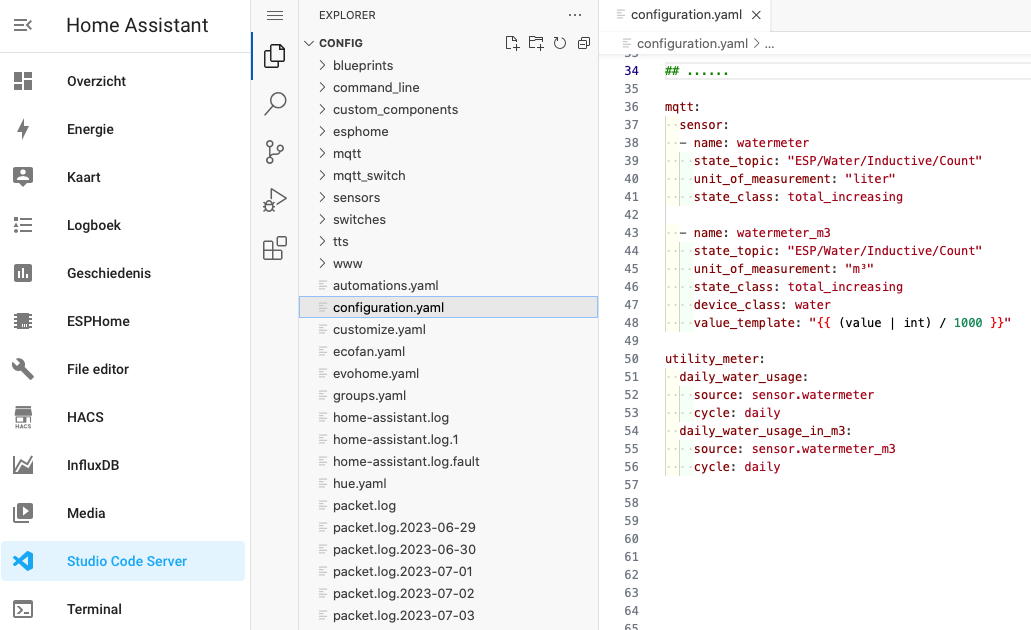The width and height of the screenshot is (1031, 630).
Task: Create a new folder in CONFIG
Action: 536,43
